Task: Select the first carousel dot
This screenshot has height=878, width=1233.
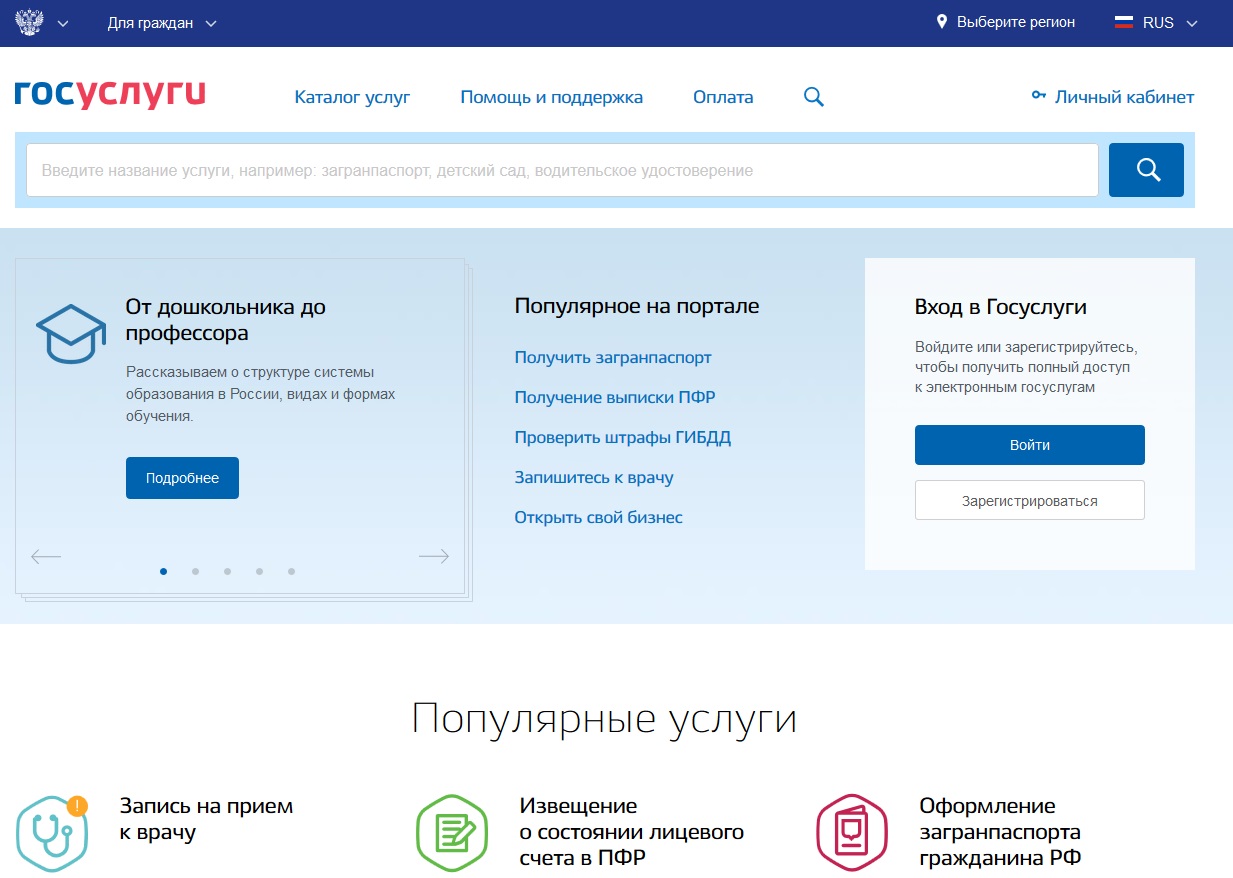Action: pyautogui.click(x=163, y=571)
